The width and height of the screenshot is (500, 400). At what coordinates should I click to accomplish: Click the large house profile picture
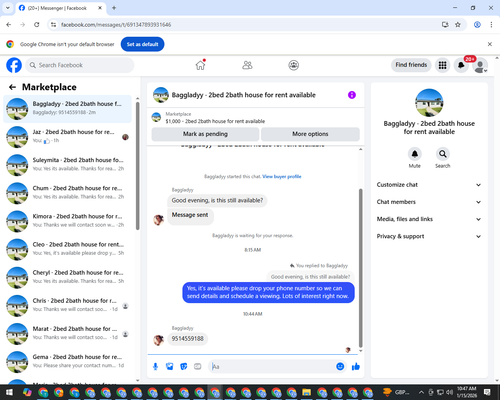coord(429,103)
